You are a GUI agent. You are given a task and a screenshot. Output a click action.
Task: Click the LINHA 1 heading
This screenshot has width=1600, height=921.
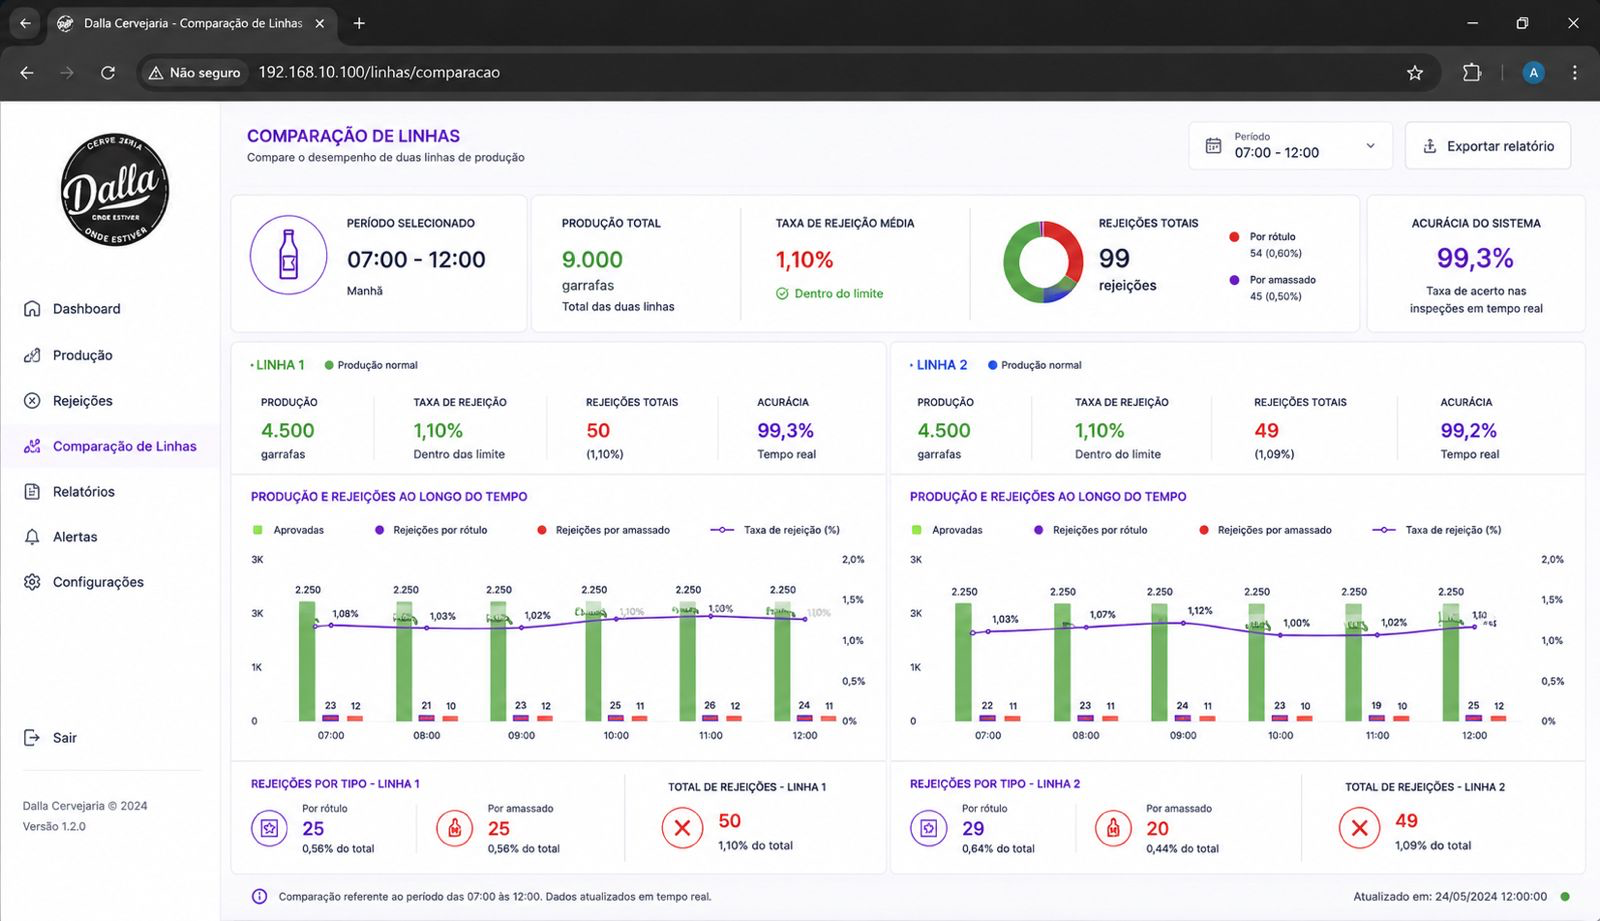(x=280, y=365)
